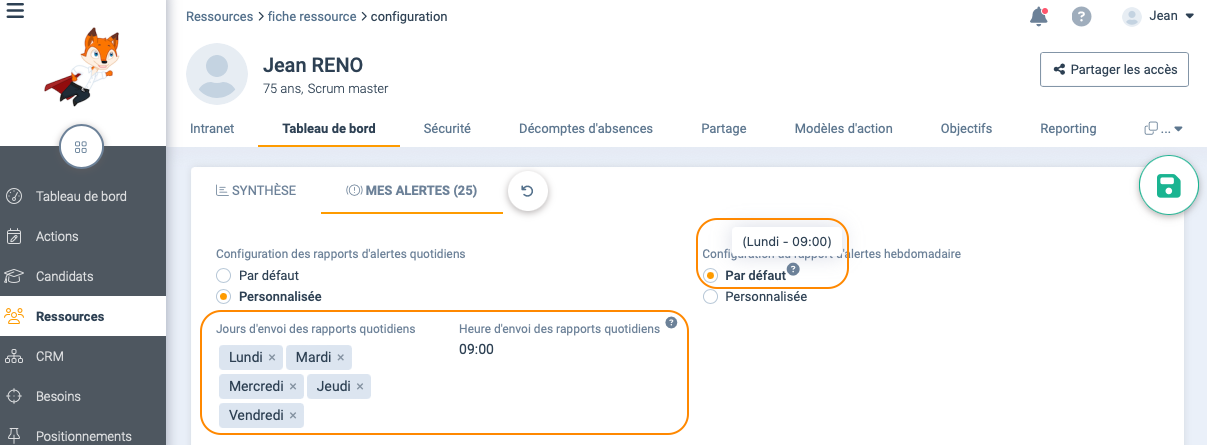
Task: Open the help question mark in header
Action: (x=1081, y=17)
